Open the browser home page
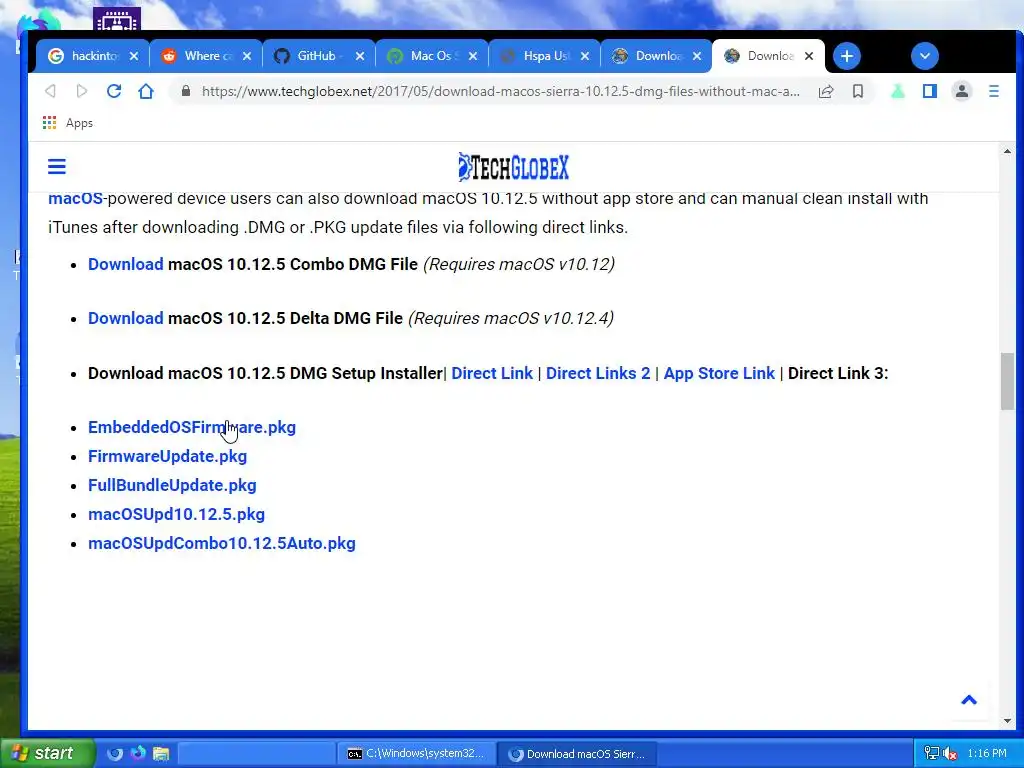Image resolution: width=1024 pixels, height=768 pixels. [x=146, y=91]
